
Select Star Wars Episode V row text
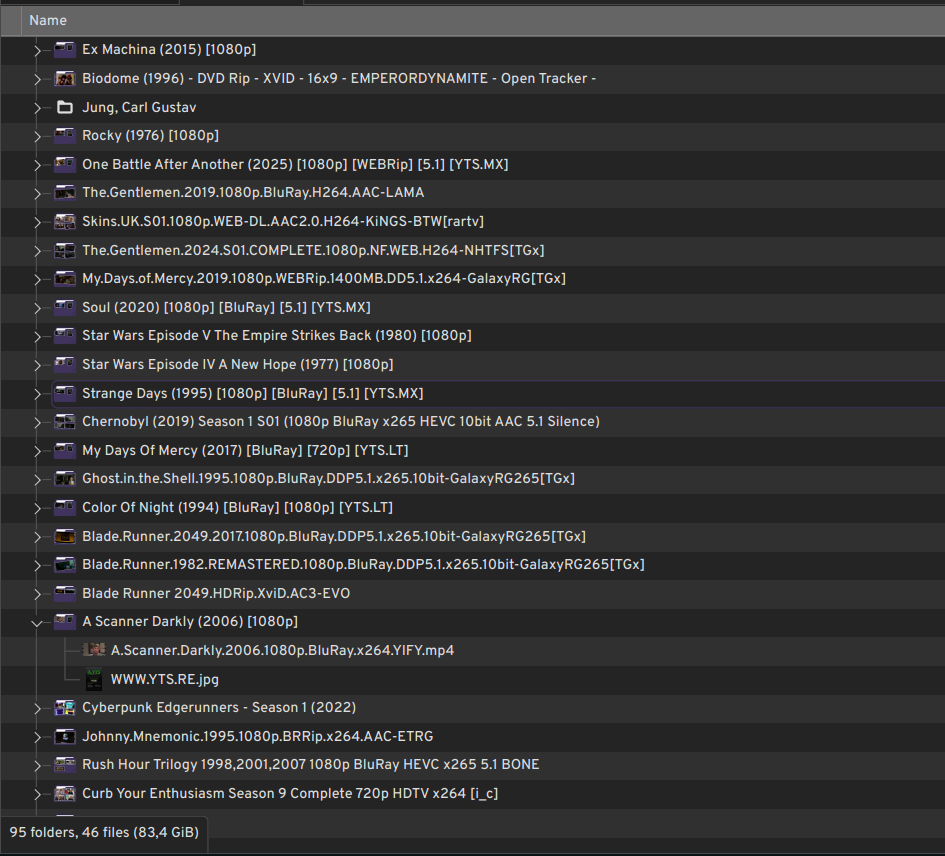click(277, 336)
